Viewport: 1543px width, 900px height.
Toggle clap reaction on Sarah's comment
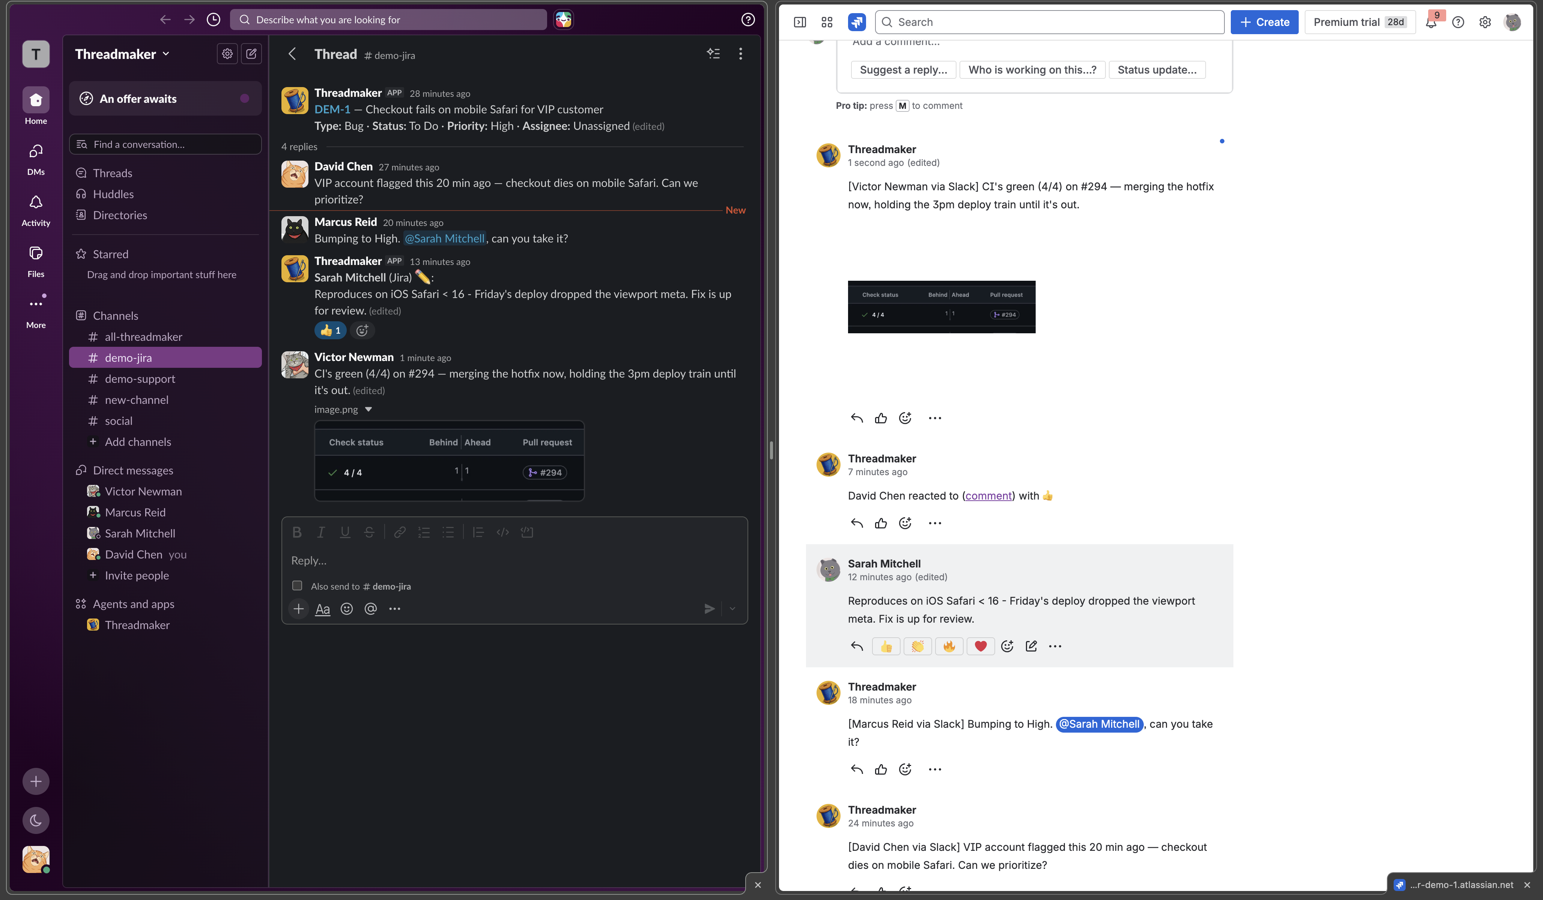tap(917, 646)
